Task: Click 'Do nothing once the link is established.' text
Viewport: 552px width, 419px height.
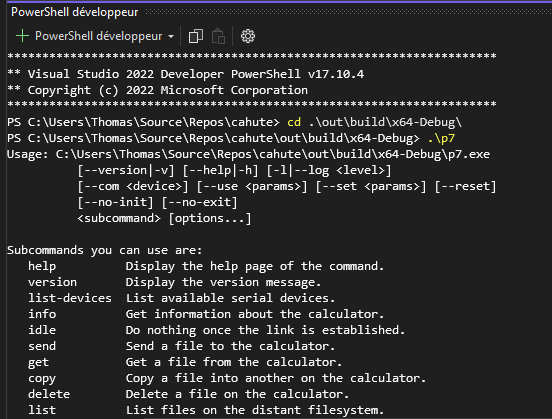Action: tap(265, 330)
